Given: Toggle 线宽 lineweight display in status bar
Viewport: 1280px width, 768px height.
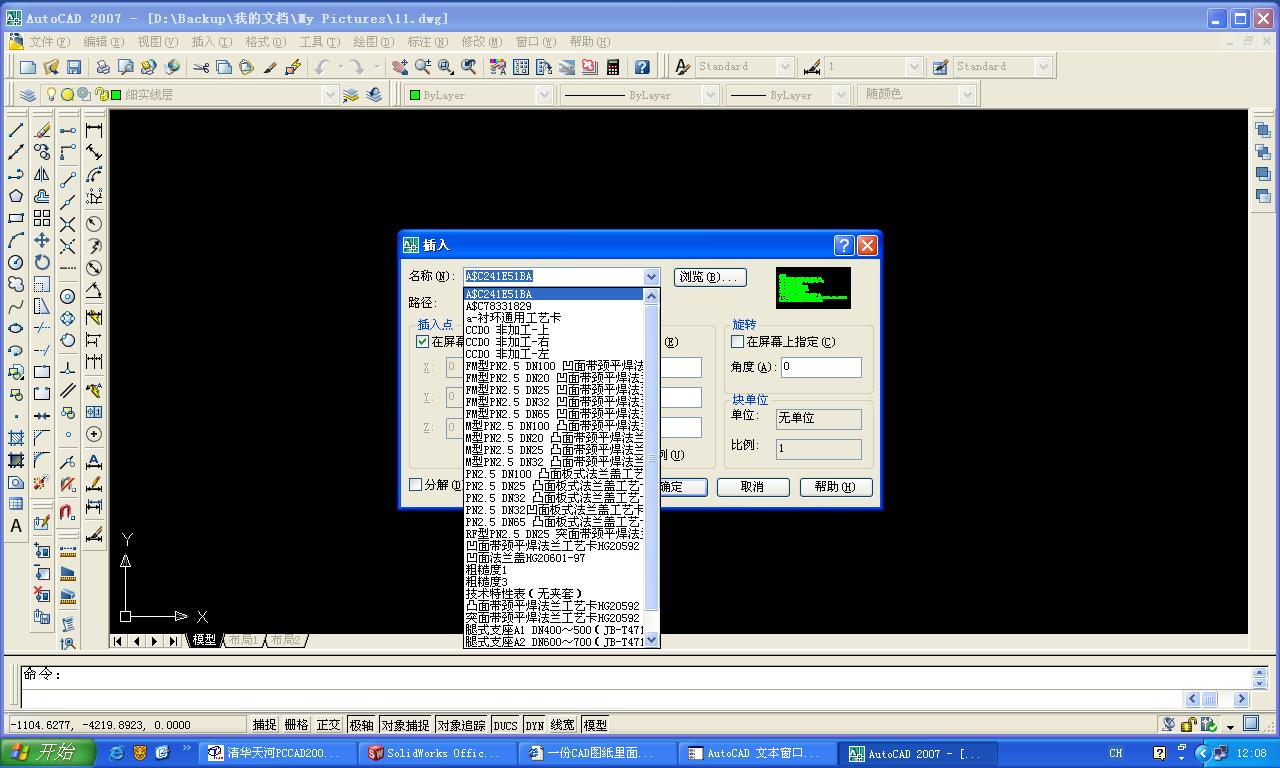Looking at the screenshot, I should (x=563, y=725).
